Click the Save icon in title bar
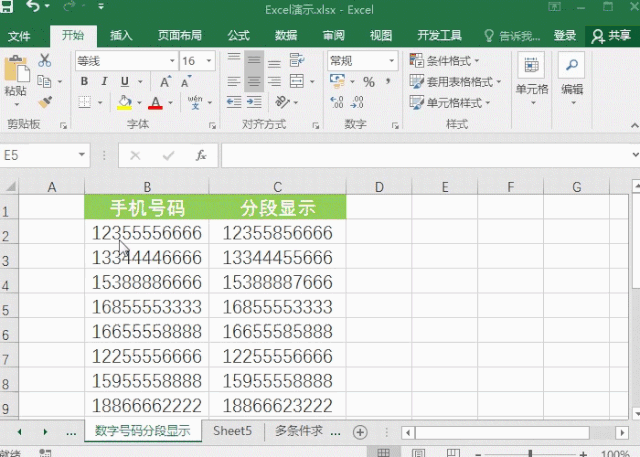The image size is (640, 457). pyautogui.click(x=7, y=6)
